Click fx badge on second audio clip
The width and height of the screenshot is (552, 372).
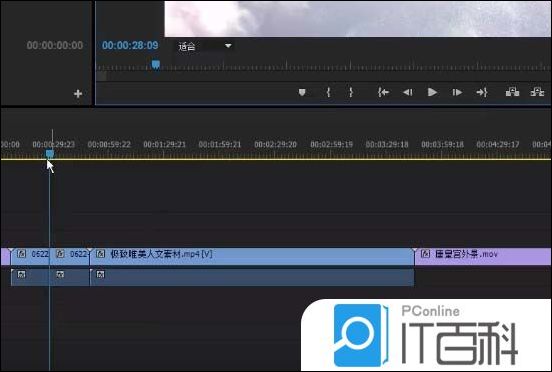60,274
